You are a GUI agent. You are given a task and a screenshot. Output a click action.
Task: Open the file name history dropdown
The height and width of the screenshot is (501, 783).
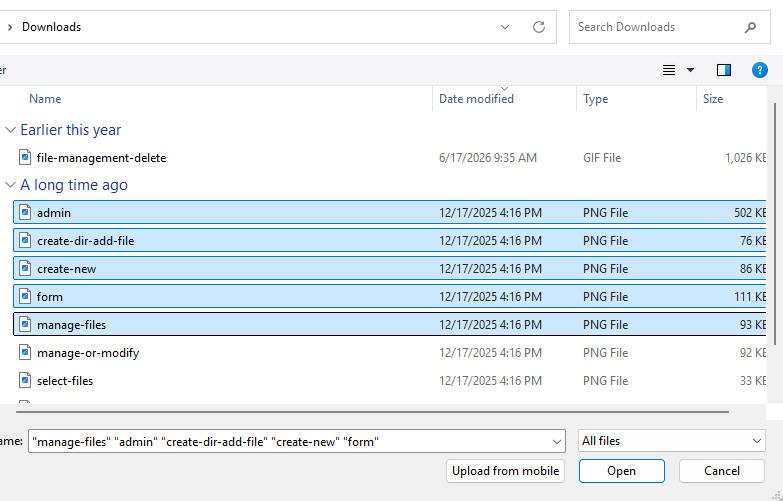[556, 442]
